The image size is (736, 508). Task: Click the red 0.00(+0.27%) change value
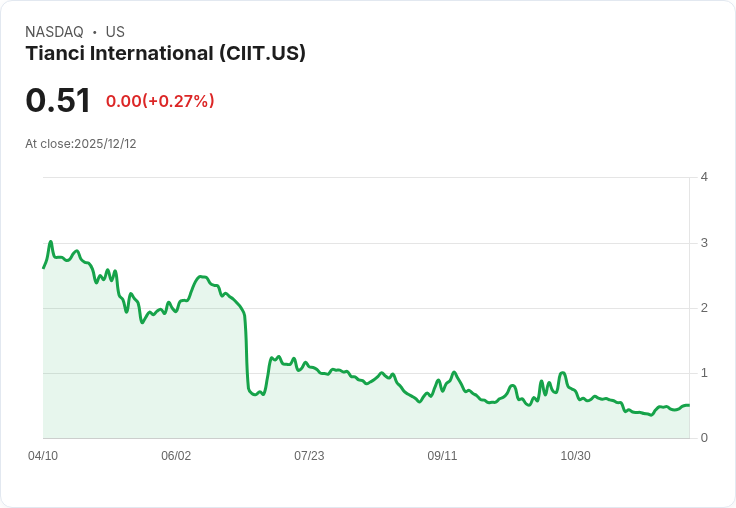pos(160,101)
